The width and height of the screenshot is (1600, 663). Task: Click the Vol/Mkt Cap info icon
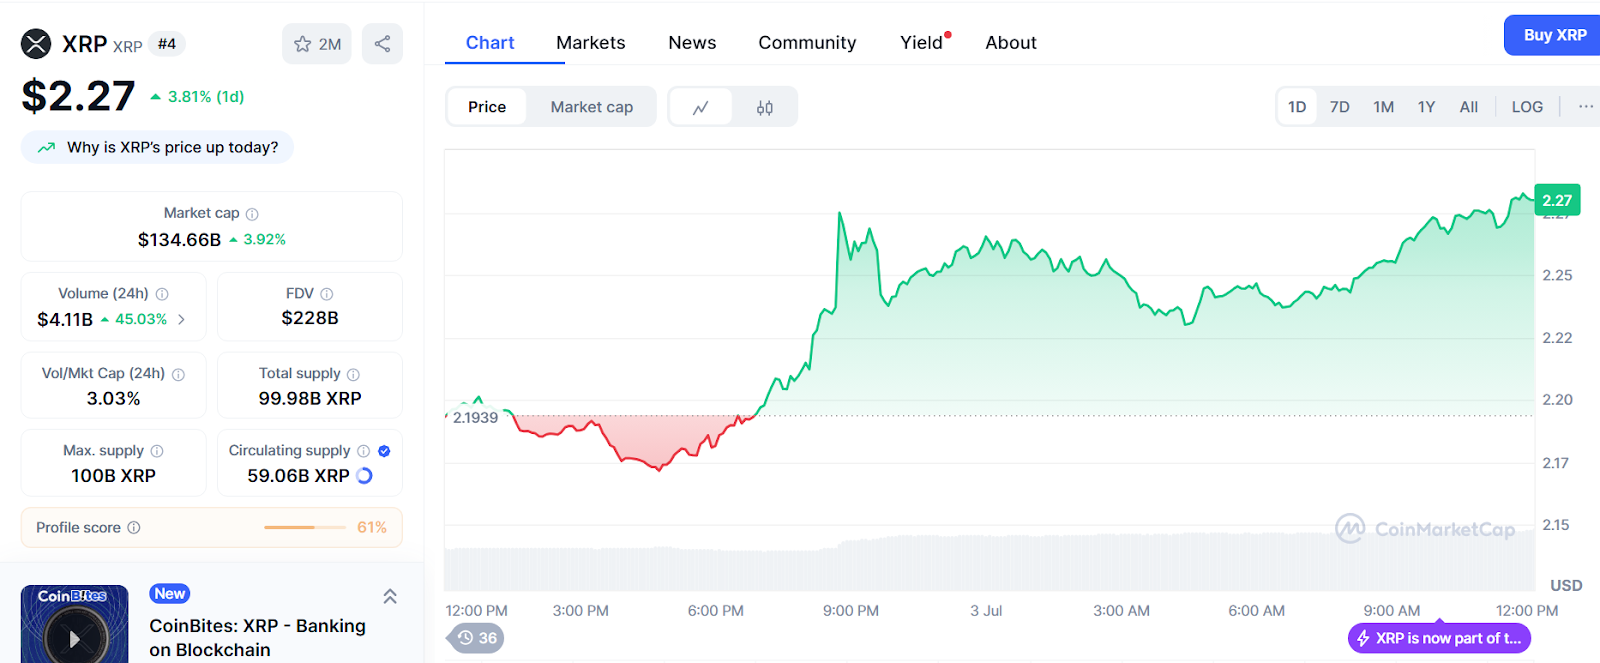(x=179, y=374)
